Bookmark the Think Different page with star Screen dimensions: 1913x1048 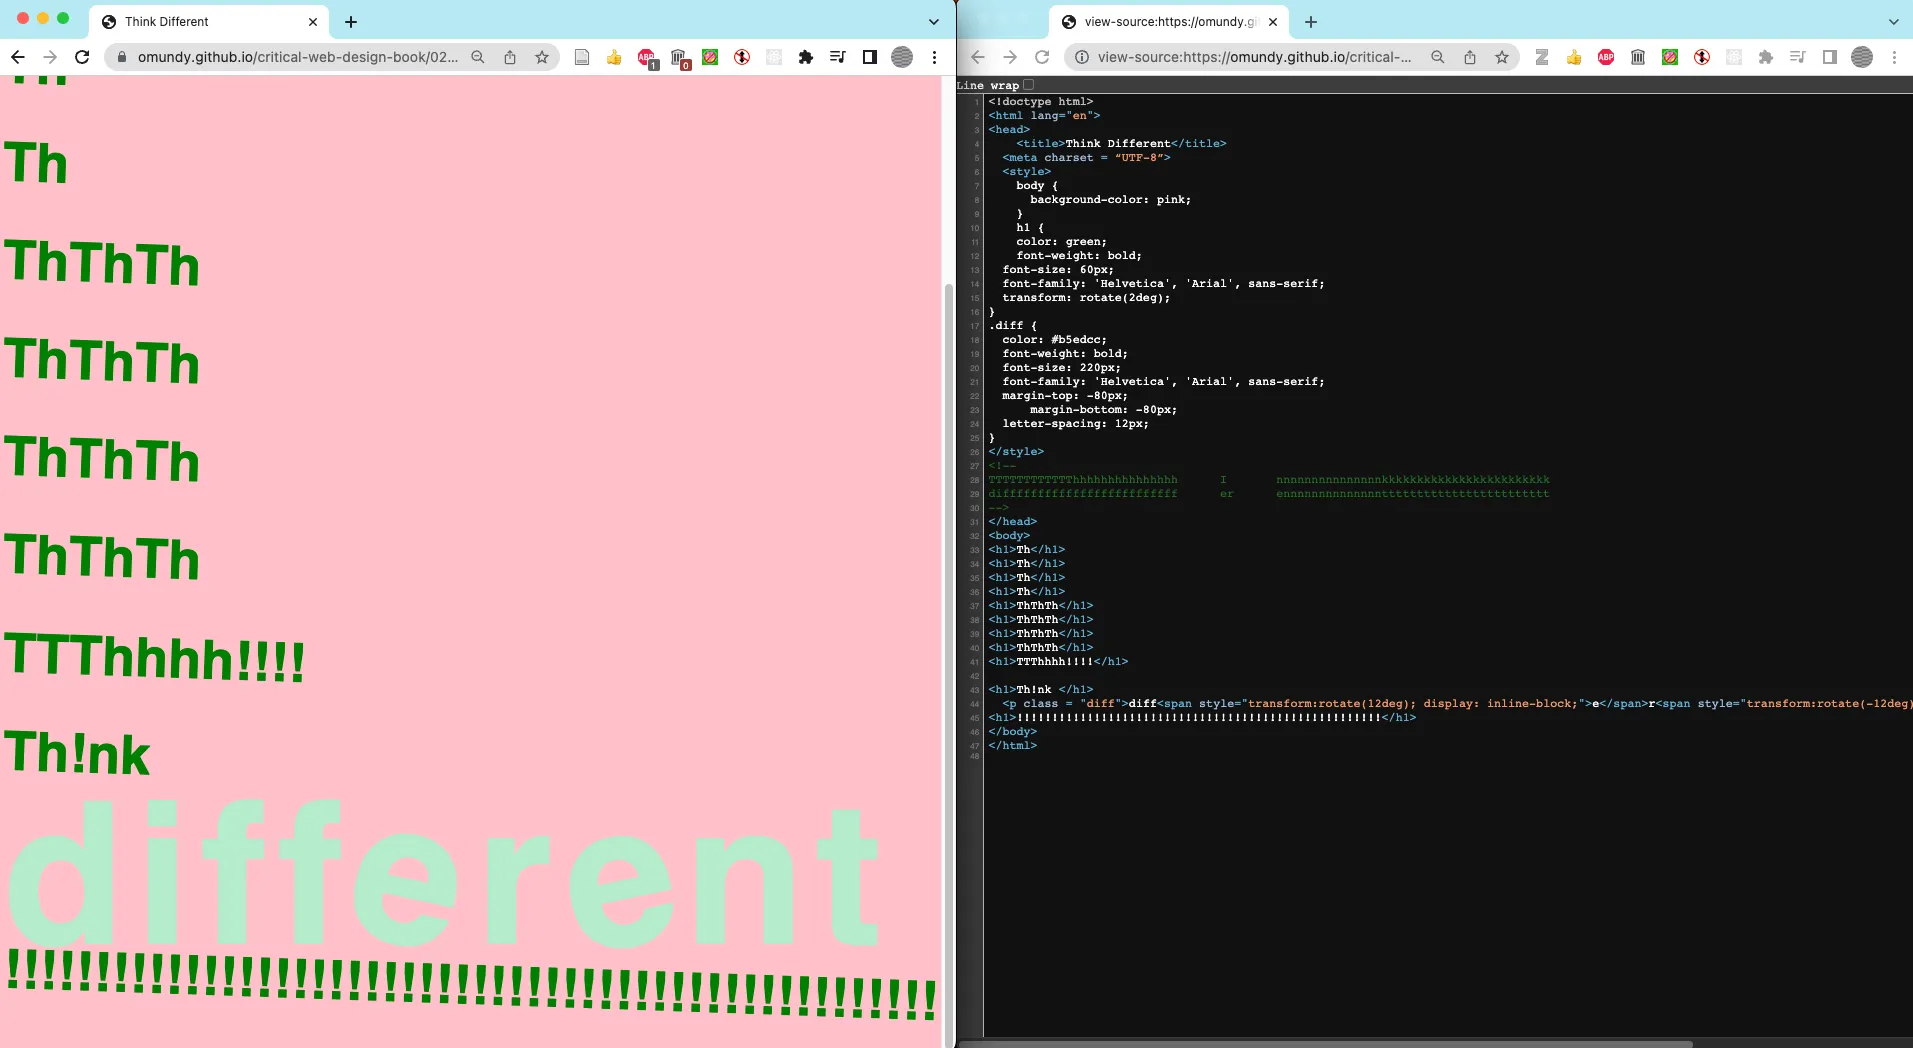point(542,57)
